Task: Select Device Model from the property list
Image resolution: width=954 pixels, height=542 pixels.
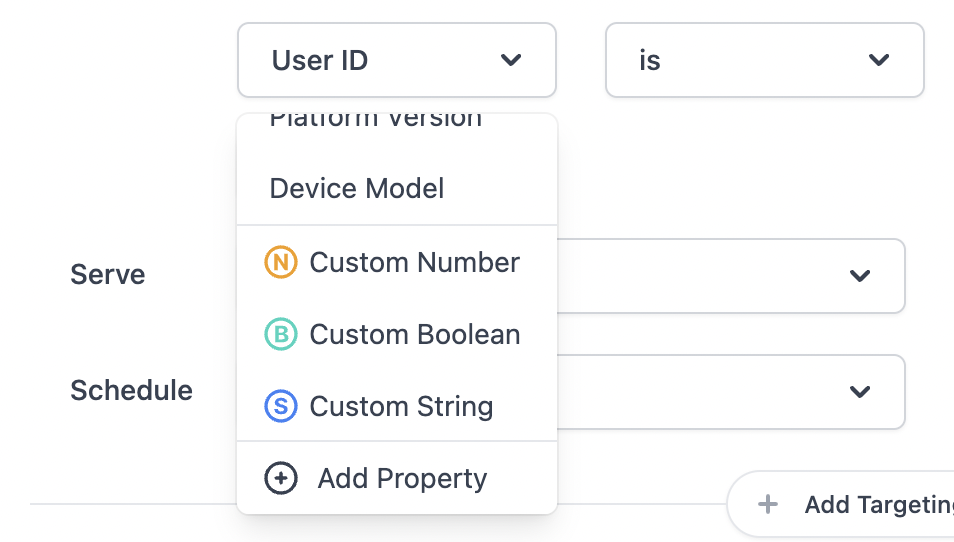Action: tap(357, 189)
